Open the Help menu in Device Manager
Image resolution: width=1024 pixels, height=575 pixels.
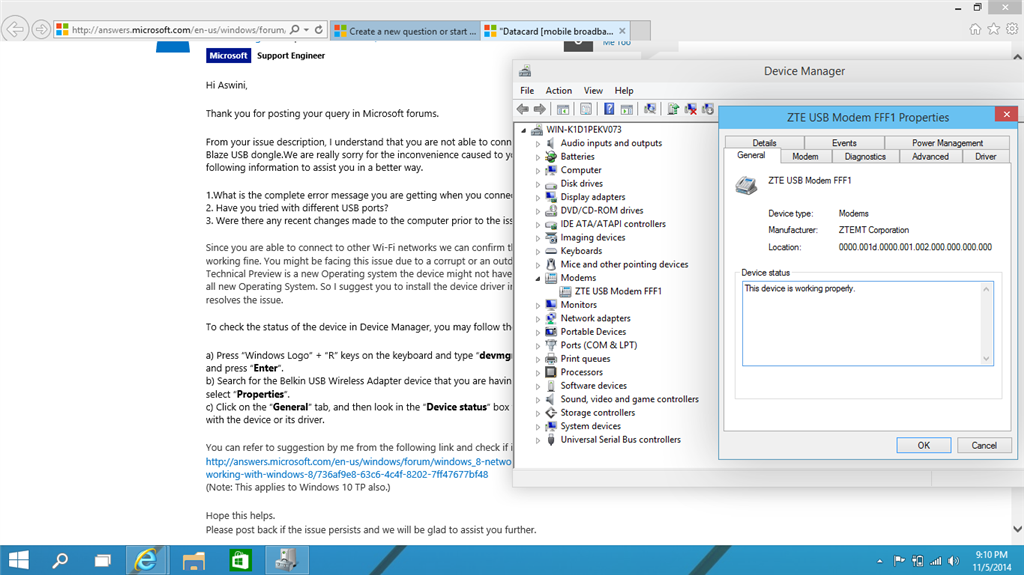point(624,91)
